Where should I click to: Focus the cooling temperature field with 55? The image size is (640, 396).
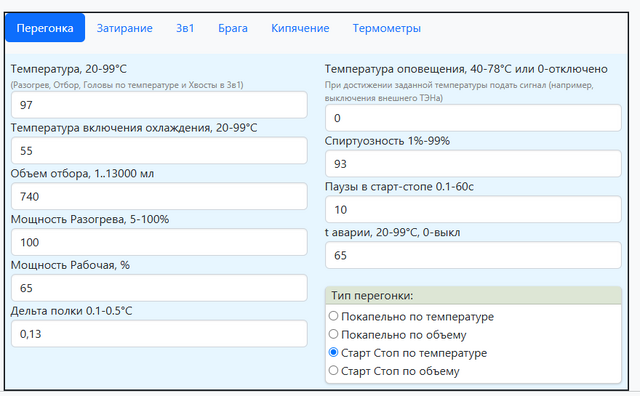159,151
